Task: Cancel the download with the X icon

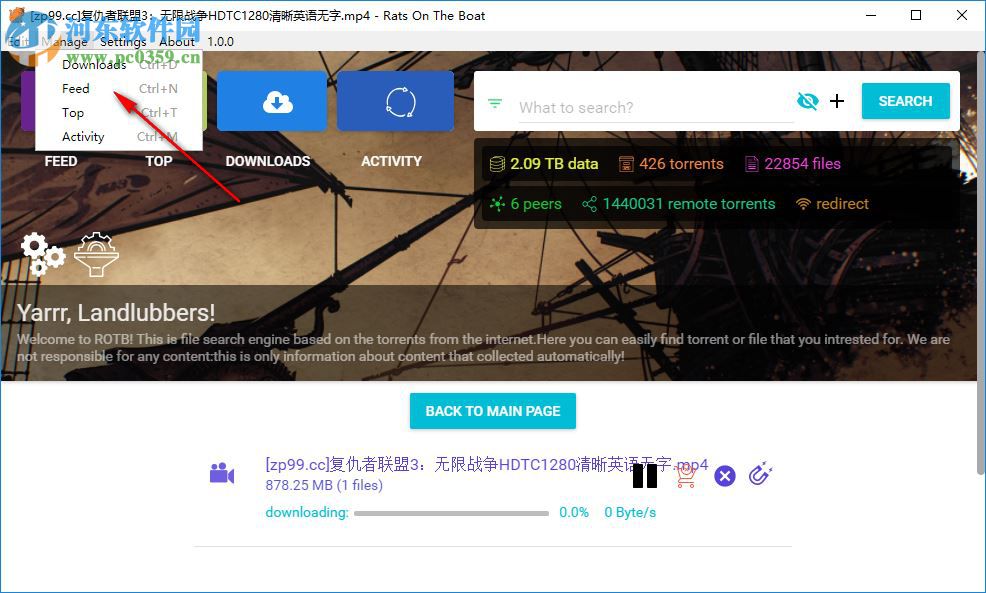Action: coord(724,475)
